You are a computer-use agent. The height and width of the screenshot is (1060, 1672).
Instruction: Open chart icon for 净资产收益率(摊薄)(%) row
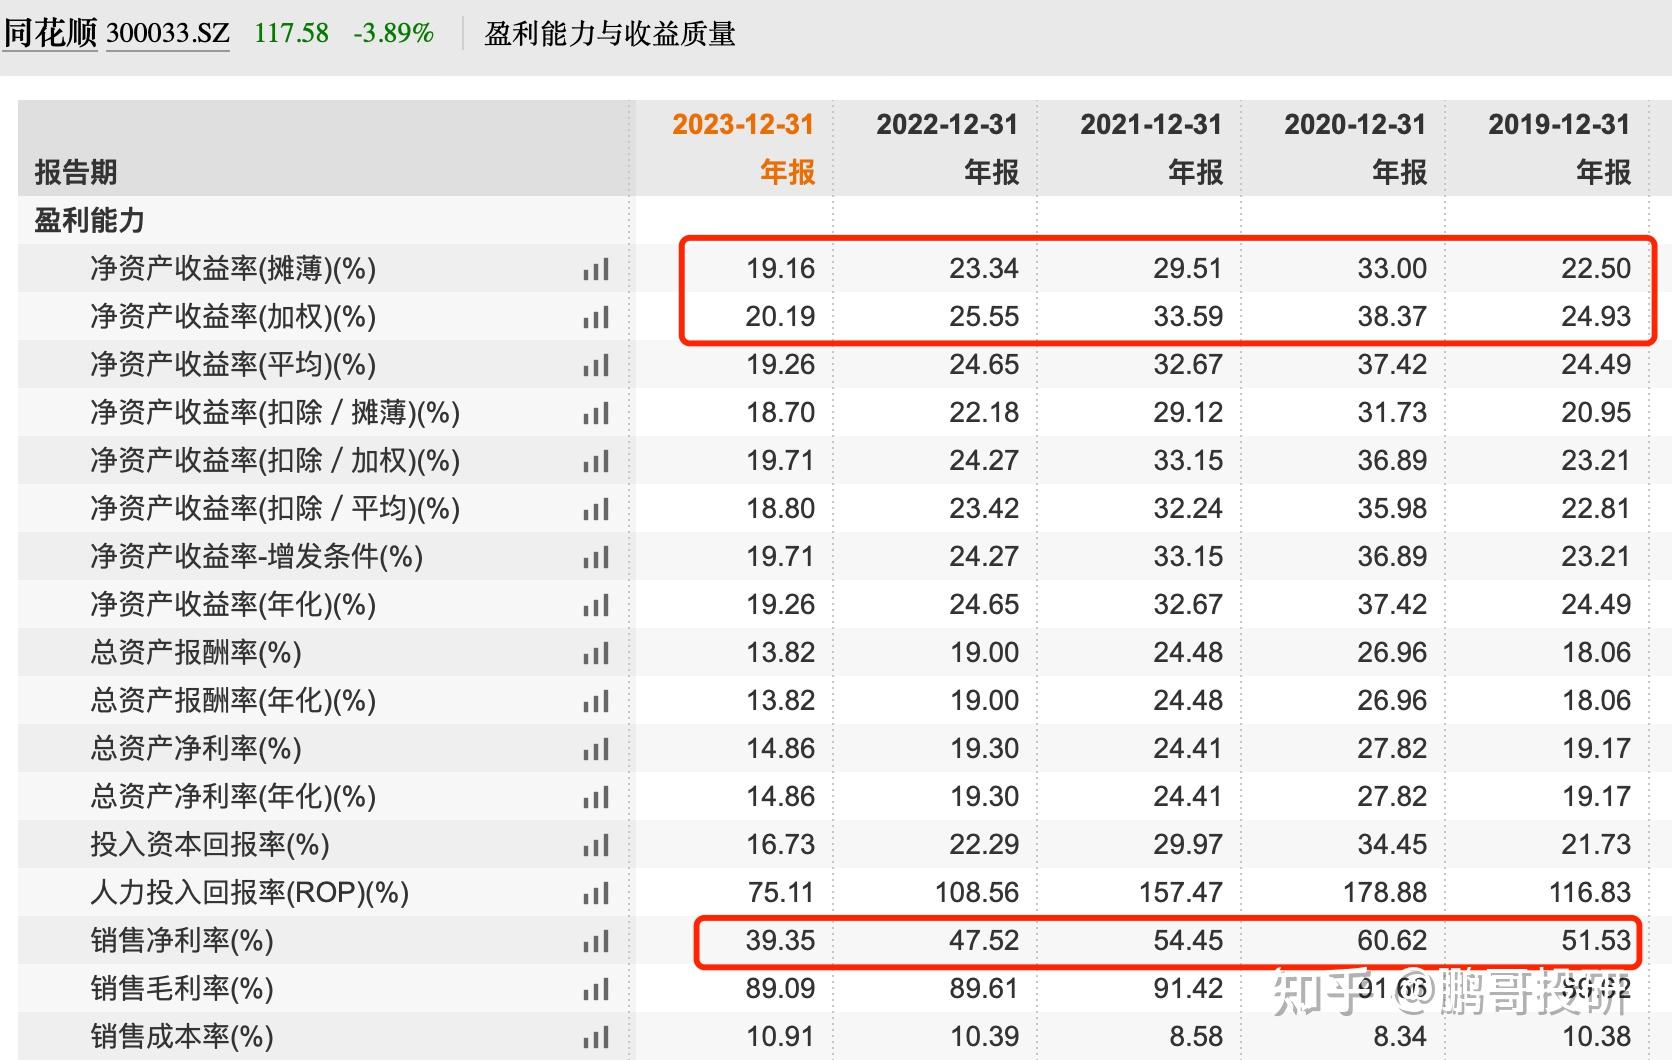596,269
